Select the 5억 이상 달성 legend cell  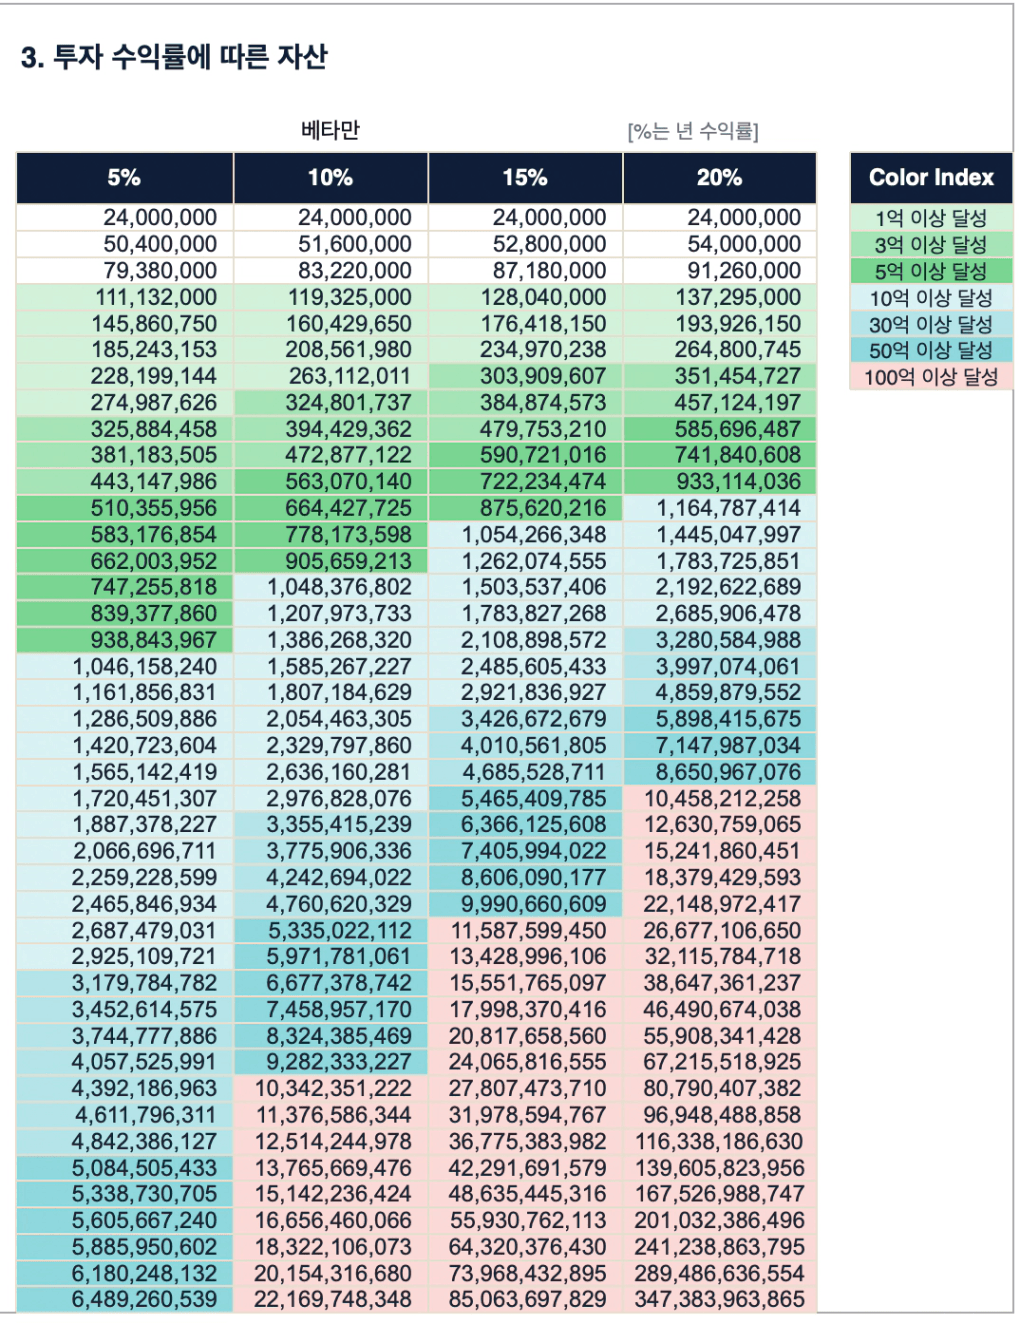point(931,271)
